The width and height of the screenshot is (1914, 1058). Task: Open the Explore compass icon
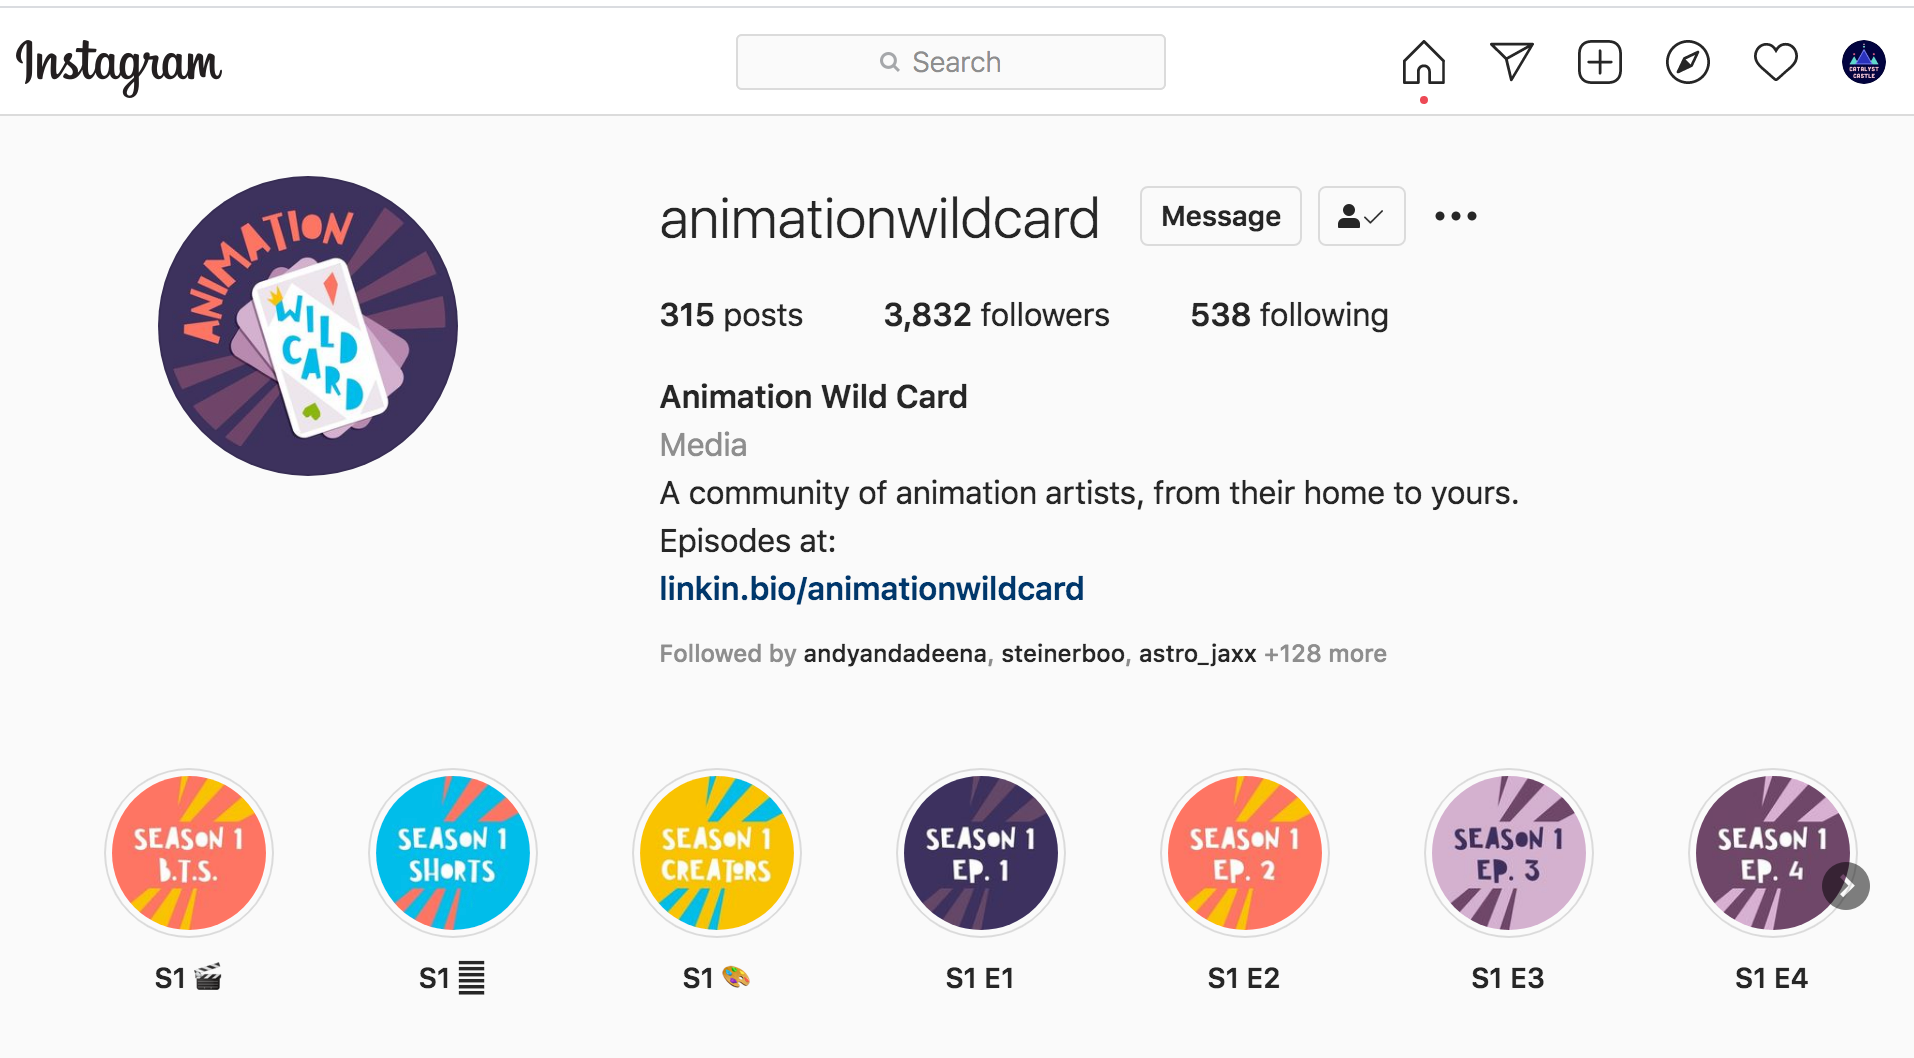coord(1687,62)
